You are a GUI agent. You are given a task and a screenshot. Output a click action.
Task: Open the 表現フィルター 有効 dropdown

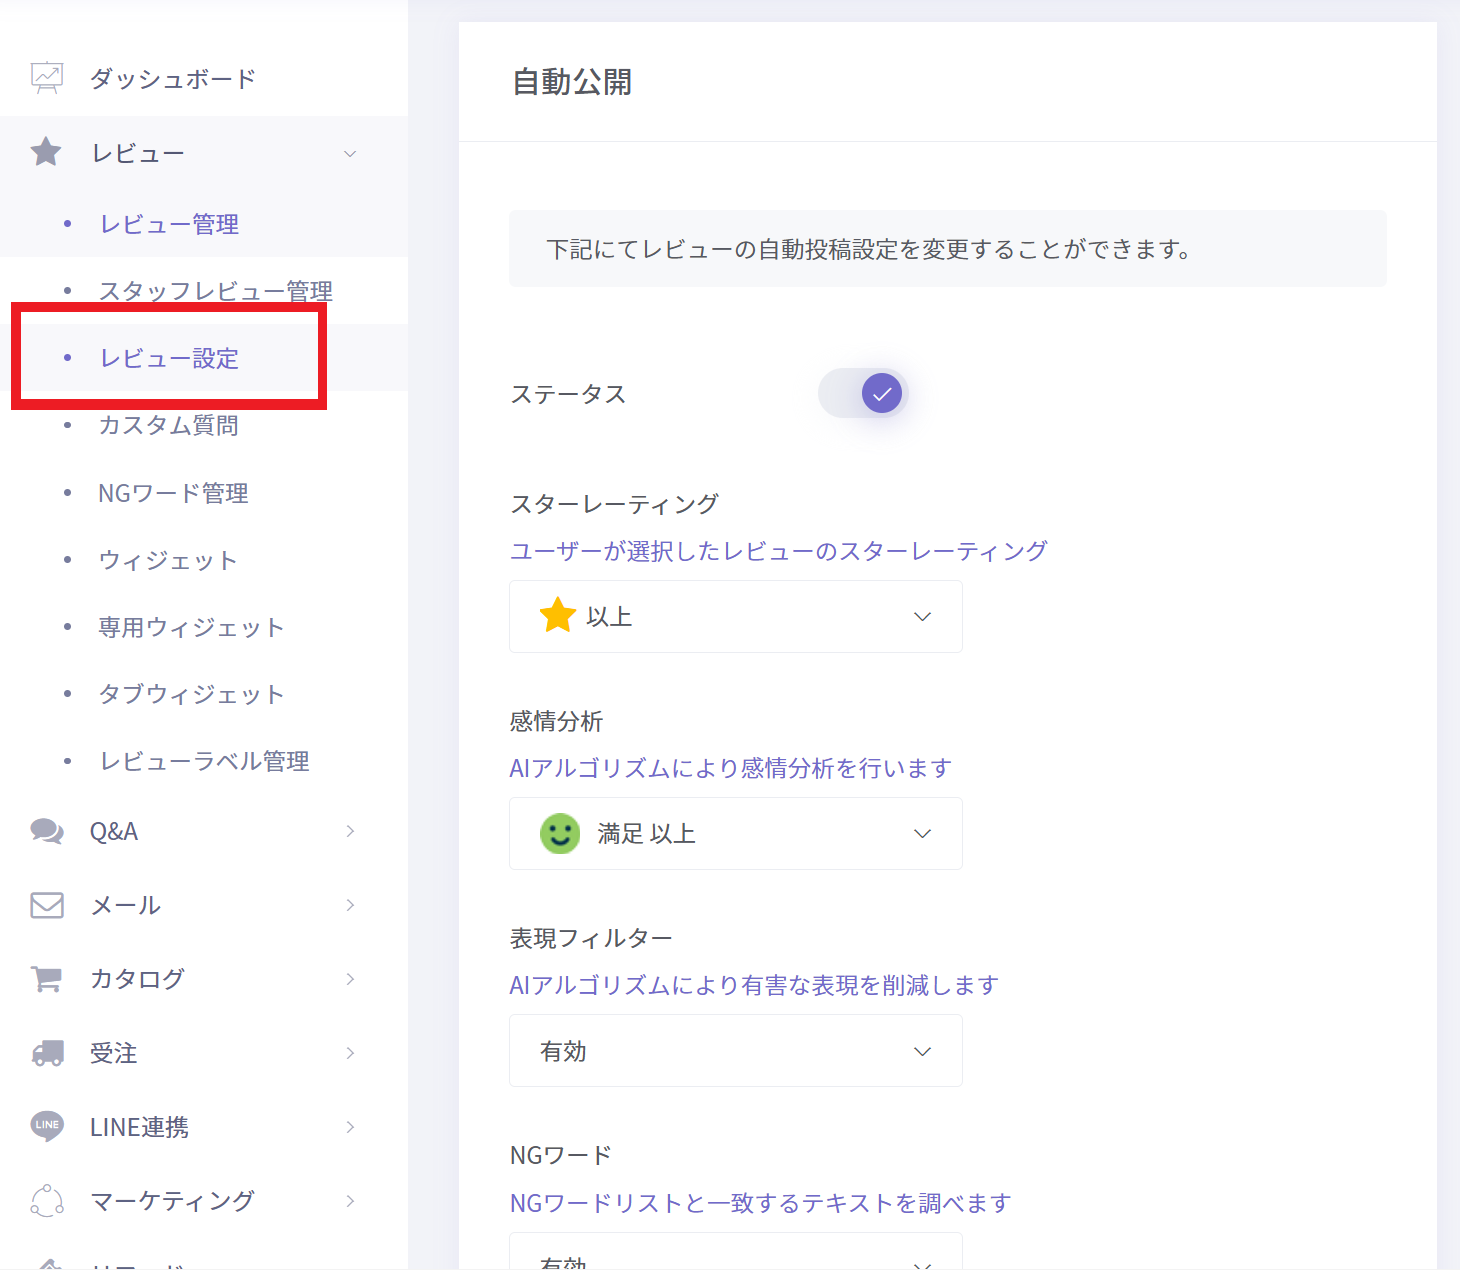pos(735,1050)
